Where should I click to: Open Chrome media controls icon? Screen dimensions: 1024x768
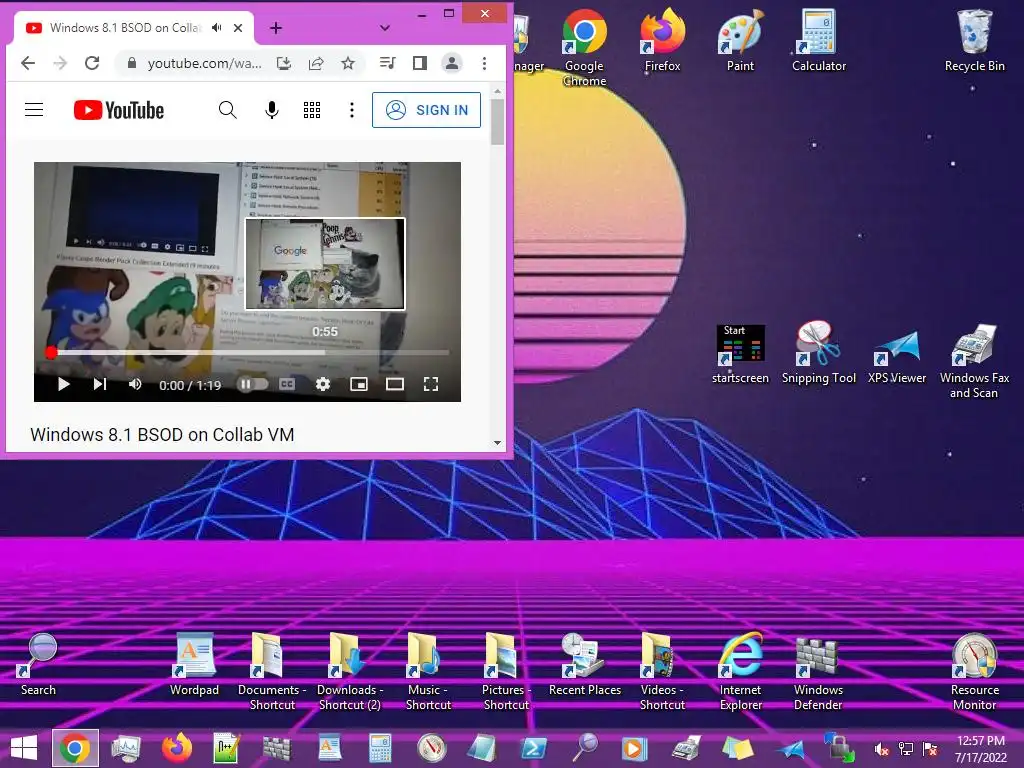click(387, 63)
